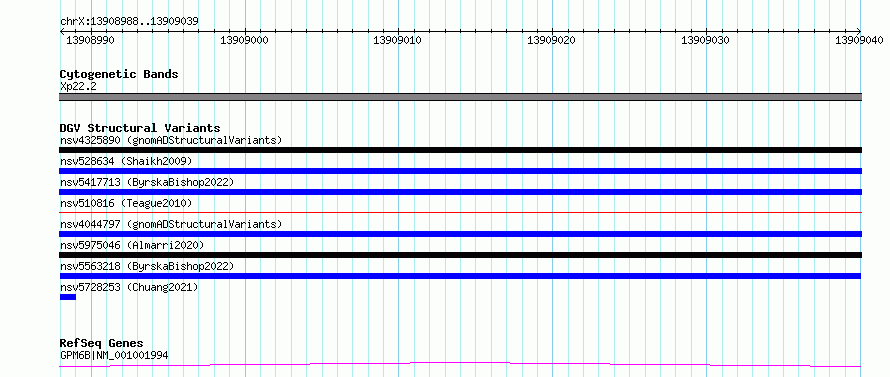890x377 pixels.
Task: Select variant label nsv5728253 (Chuang2021)
Action: [x=129, y=287]
